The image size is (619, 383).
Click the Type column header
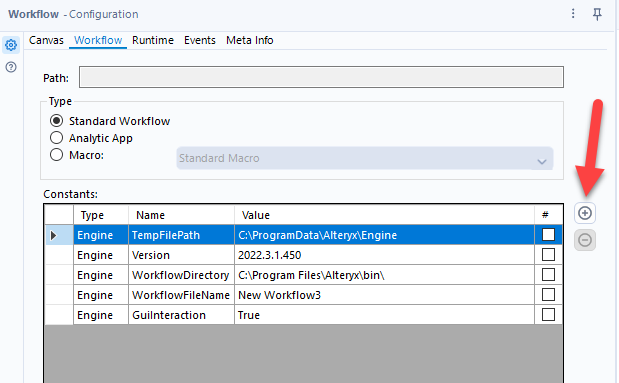point(101,215)
